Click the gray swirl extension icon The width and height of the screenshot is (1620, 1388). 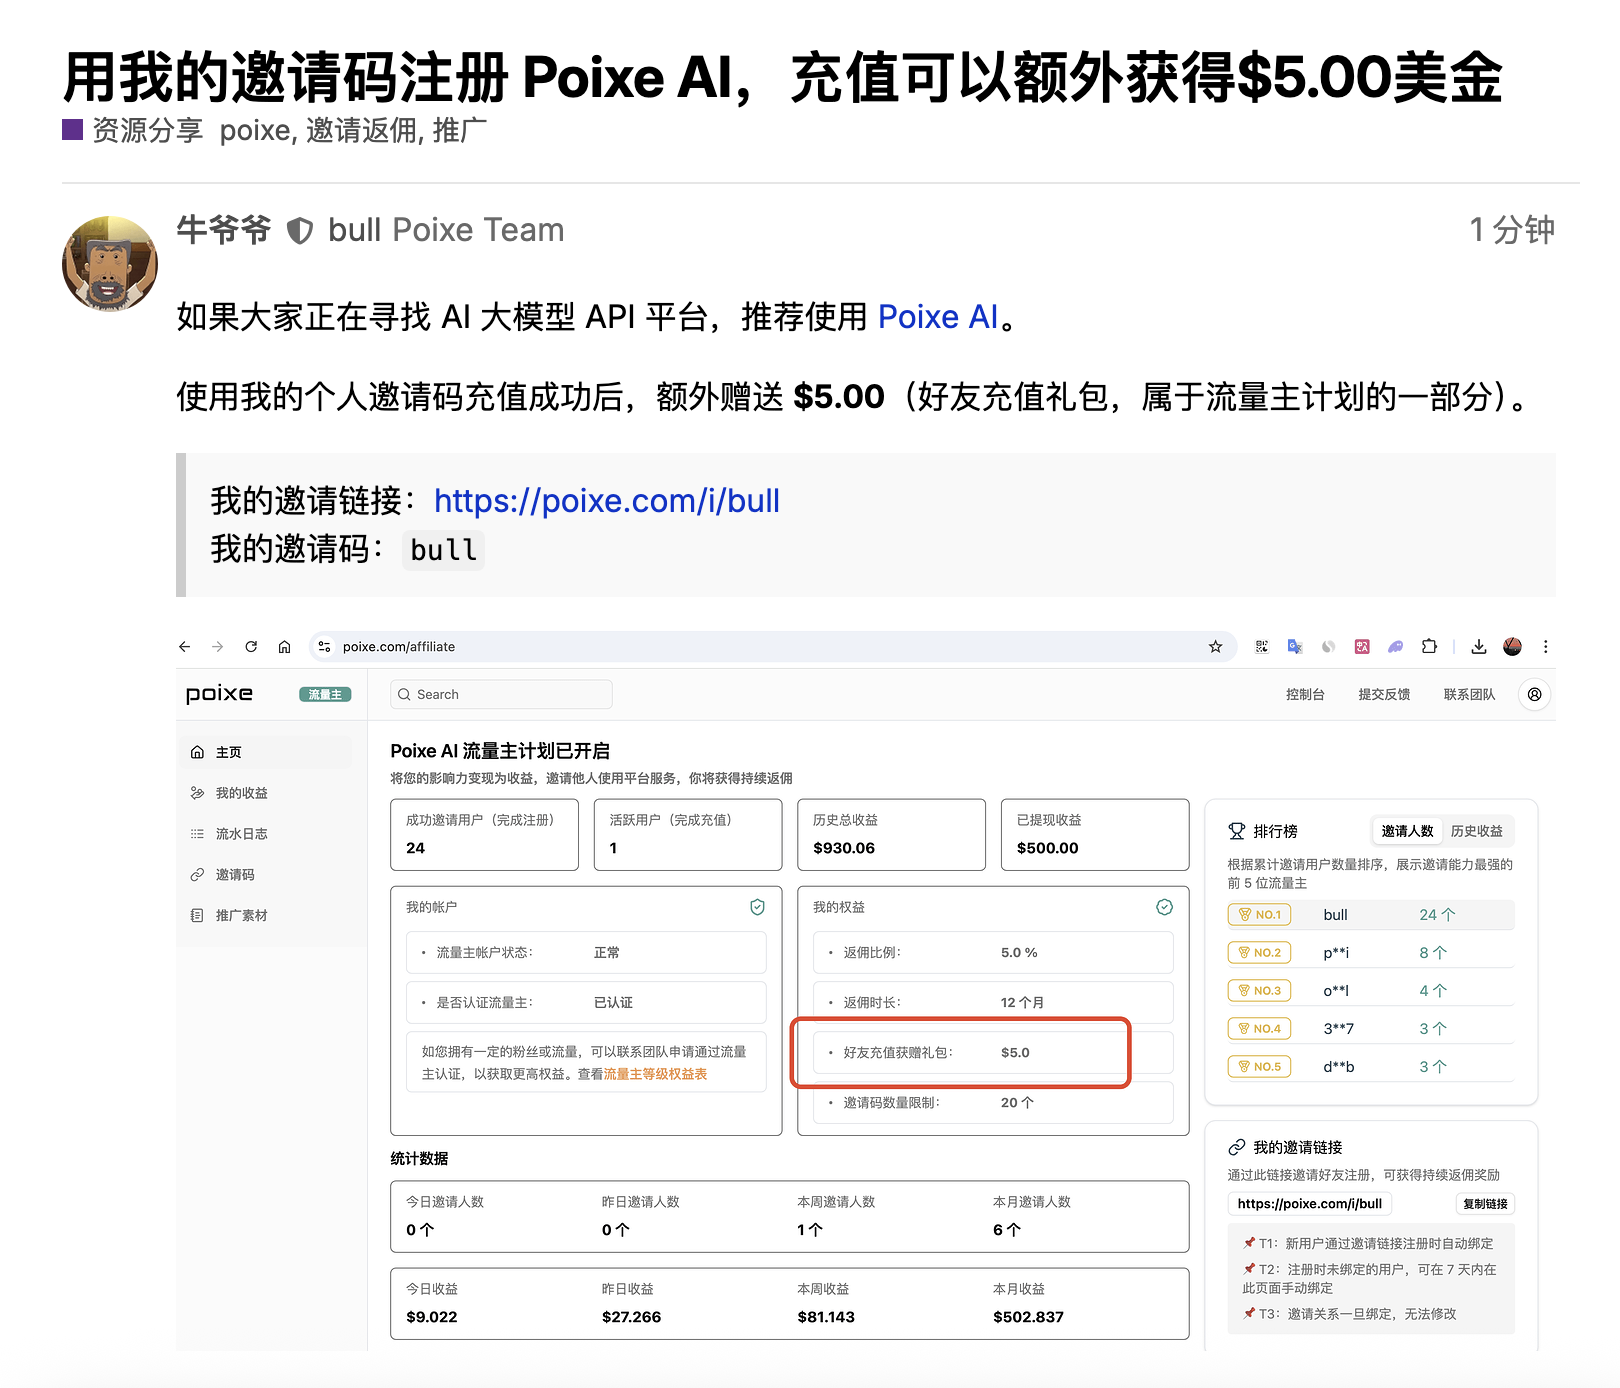tap(1328, 647)
